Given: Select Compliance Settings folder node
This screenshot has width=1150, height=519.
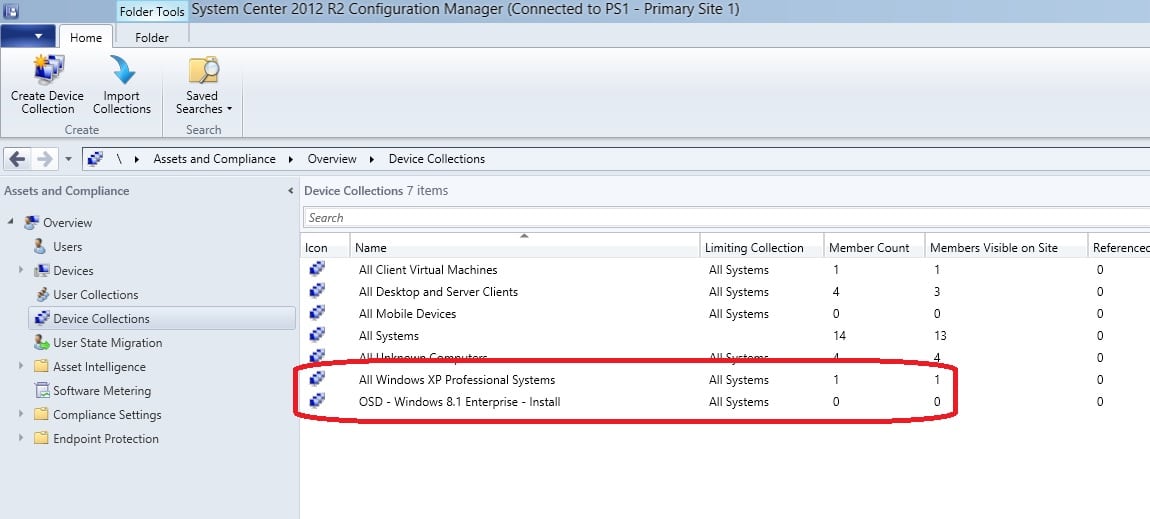Looking at the screenshot, I should point(107,415).
